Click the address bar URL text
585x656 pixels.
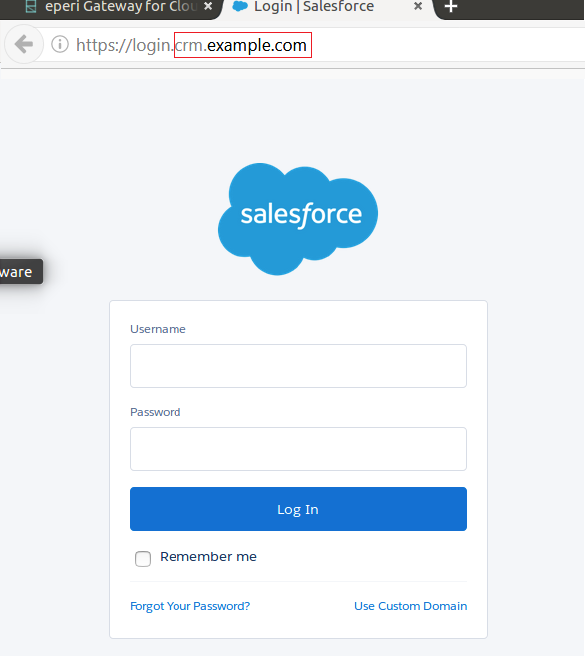pyautogui.click(x=191, y=45)
